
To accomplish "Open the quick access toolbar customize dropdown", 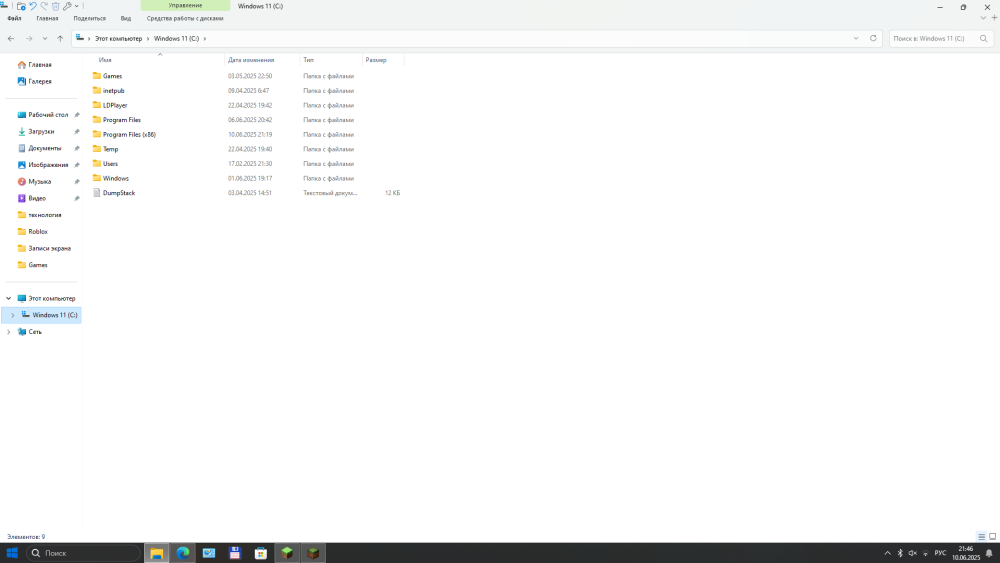I will (77, 6).
